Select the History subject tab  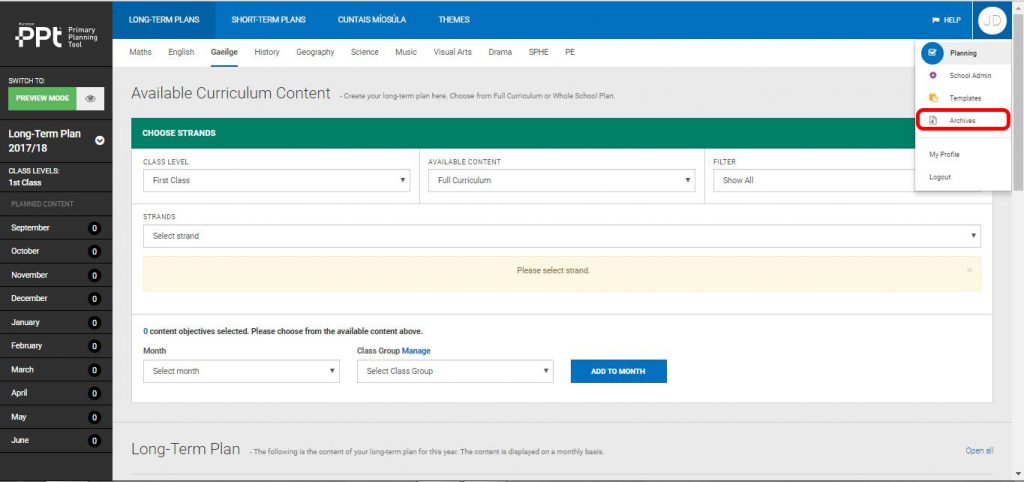pyautogui.click(x=266, y=52)
